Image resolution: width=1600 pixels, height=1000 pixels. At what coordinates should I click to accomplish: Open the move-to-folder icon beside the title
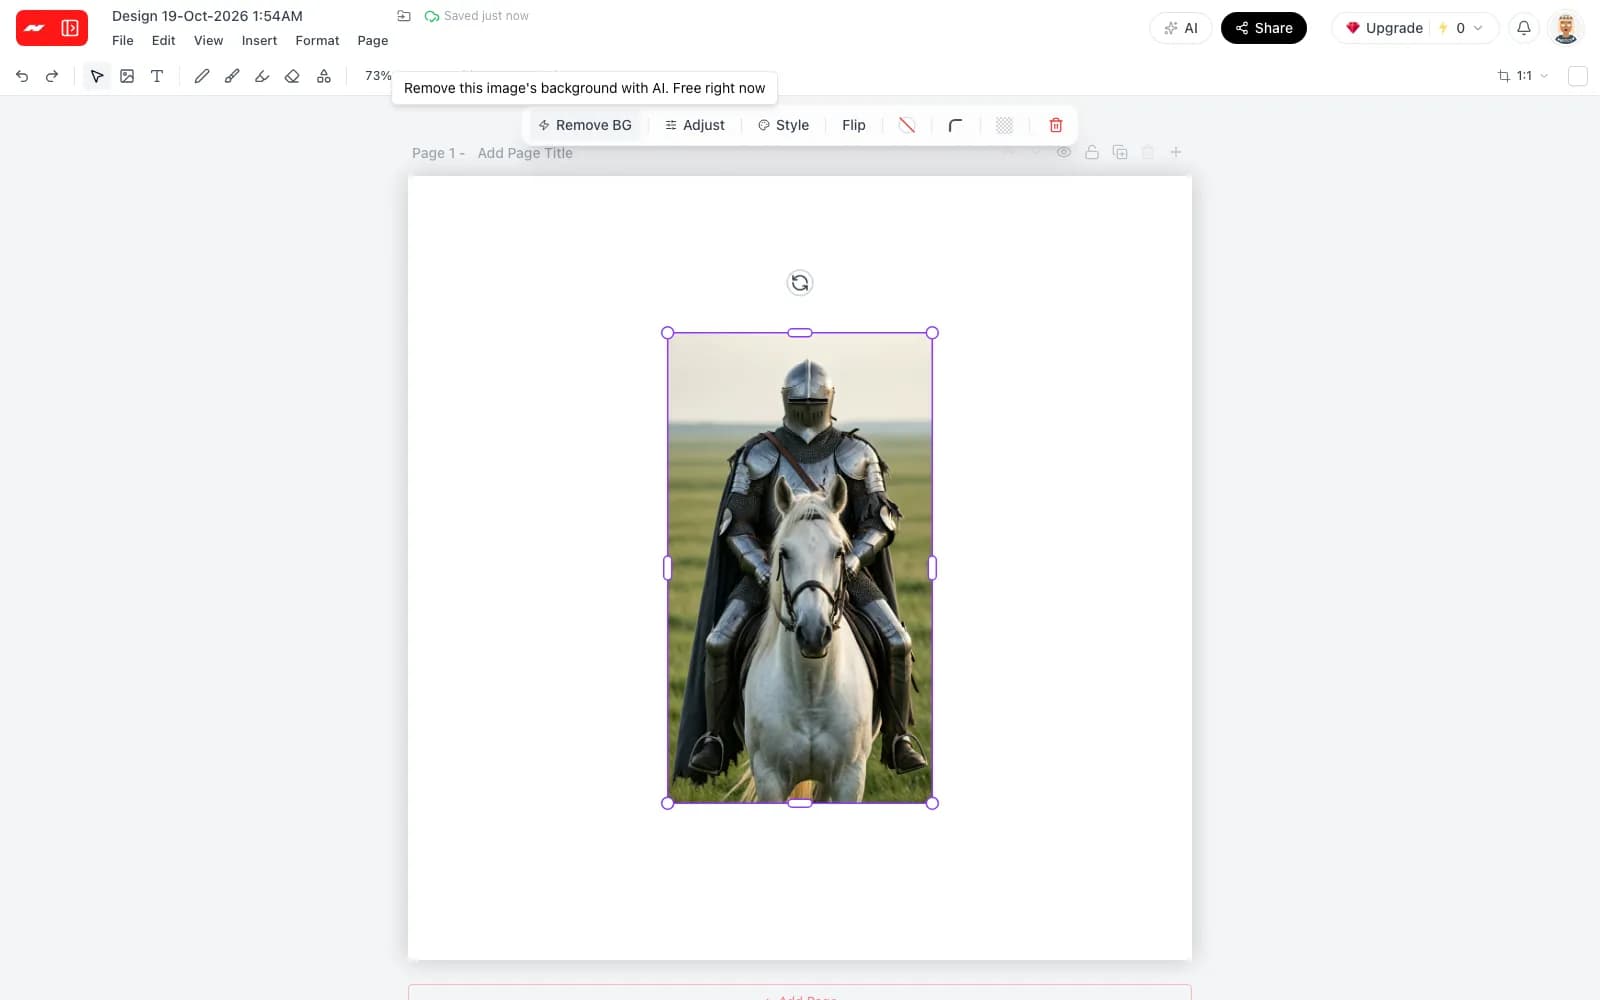click(404, 16)
